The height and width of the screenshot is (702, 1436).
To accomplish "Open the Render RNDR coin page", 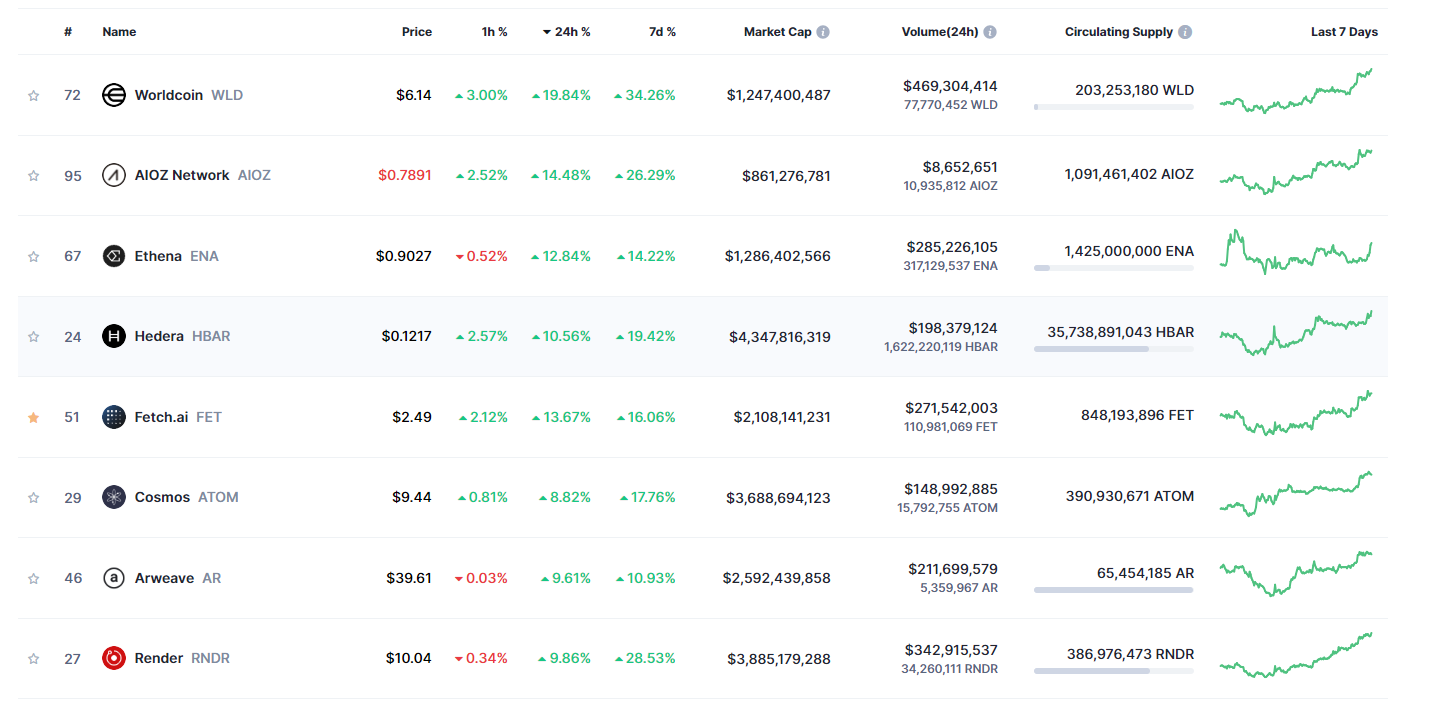I will 168,658.
